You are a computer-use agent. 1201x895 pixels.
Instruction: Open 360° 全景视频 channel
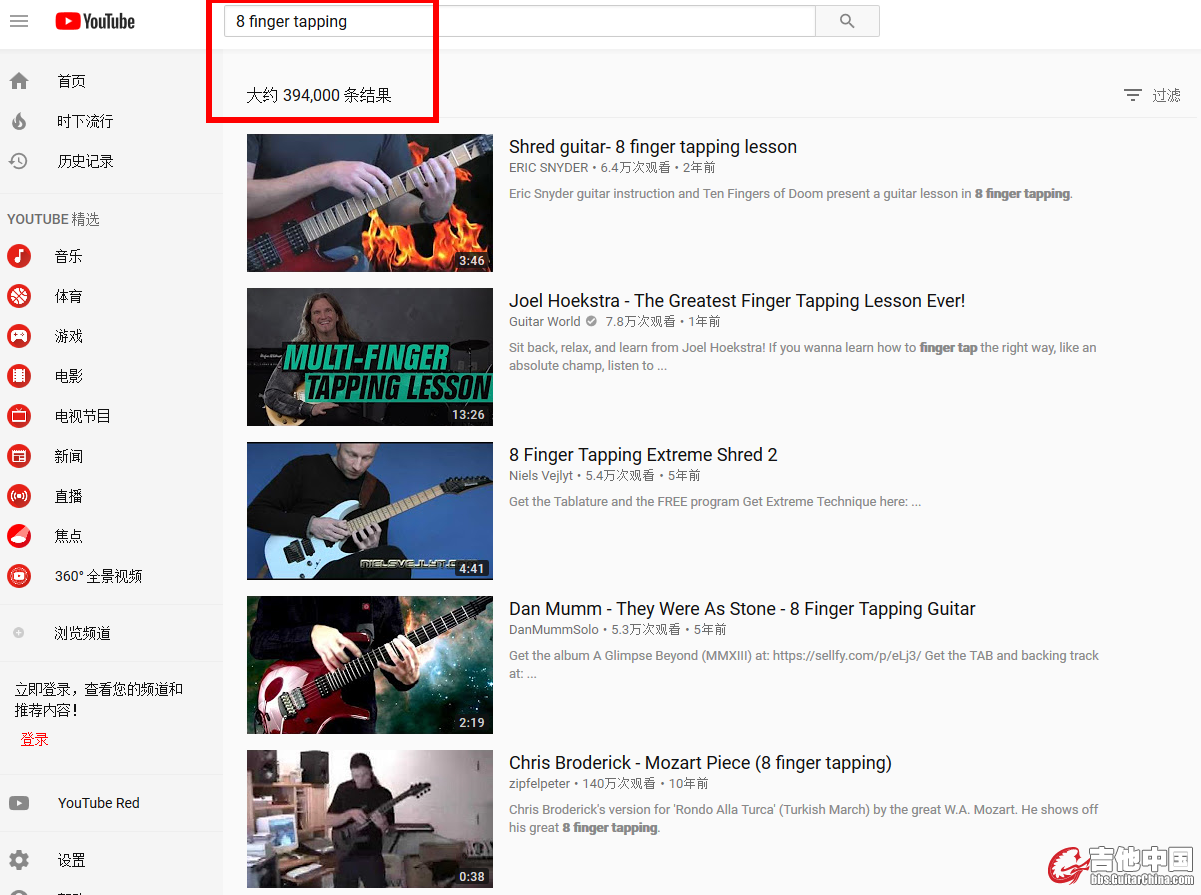coord(98,576)
